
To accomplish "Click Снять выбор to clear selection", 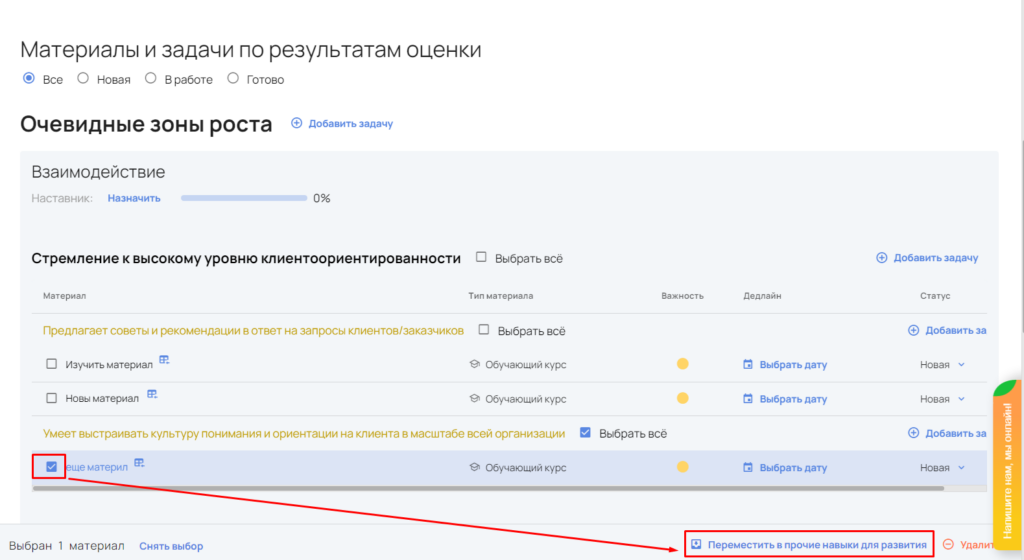I will click(x=171, y=546).
